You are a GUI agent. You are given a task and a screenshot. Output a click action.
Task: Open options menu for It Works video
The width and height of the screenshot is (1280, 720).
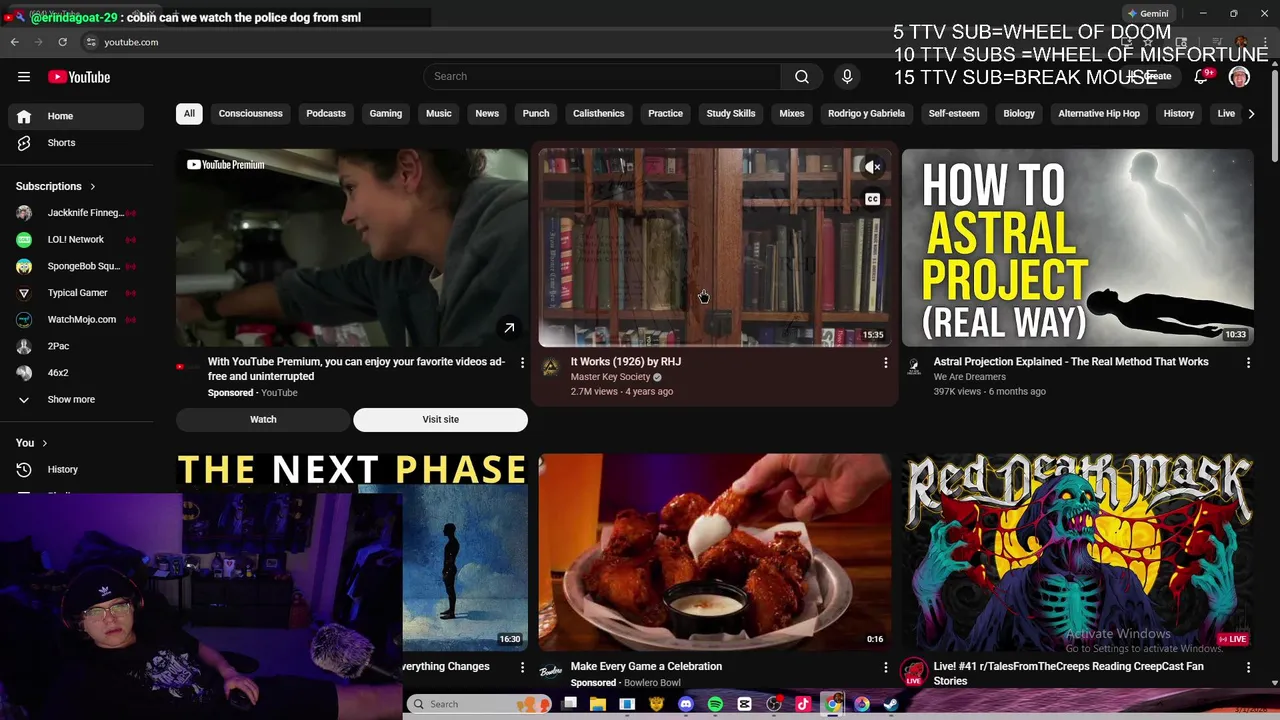[x=885, y=363]
